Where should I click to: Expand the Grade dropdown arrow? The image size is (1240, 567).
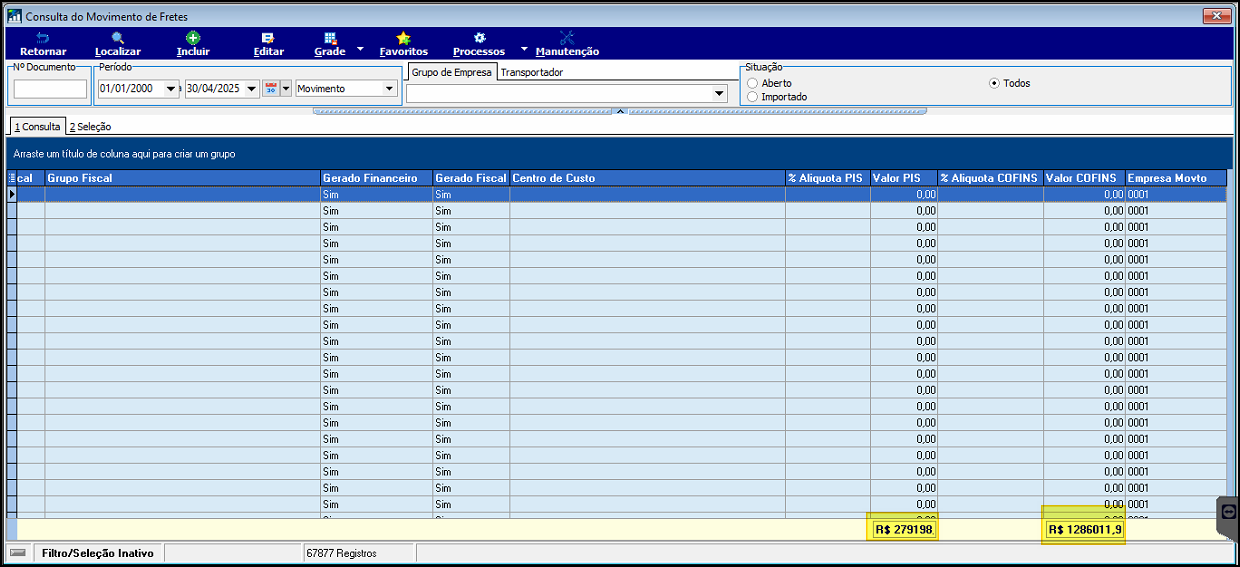(360, 49)
